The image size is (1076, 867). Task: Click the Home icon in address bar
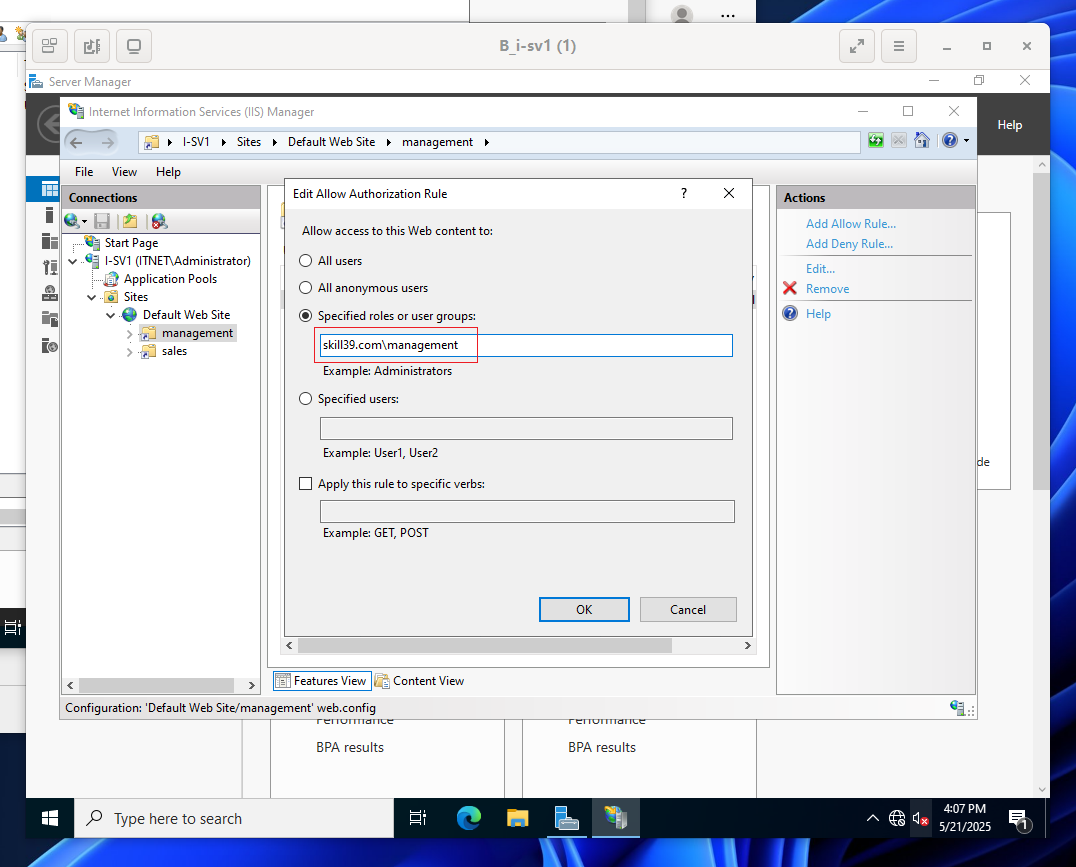pos(922,141)
